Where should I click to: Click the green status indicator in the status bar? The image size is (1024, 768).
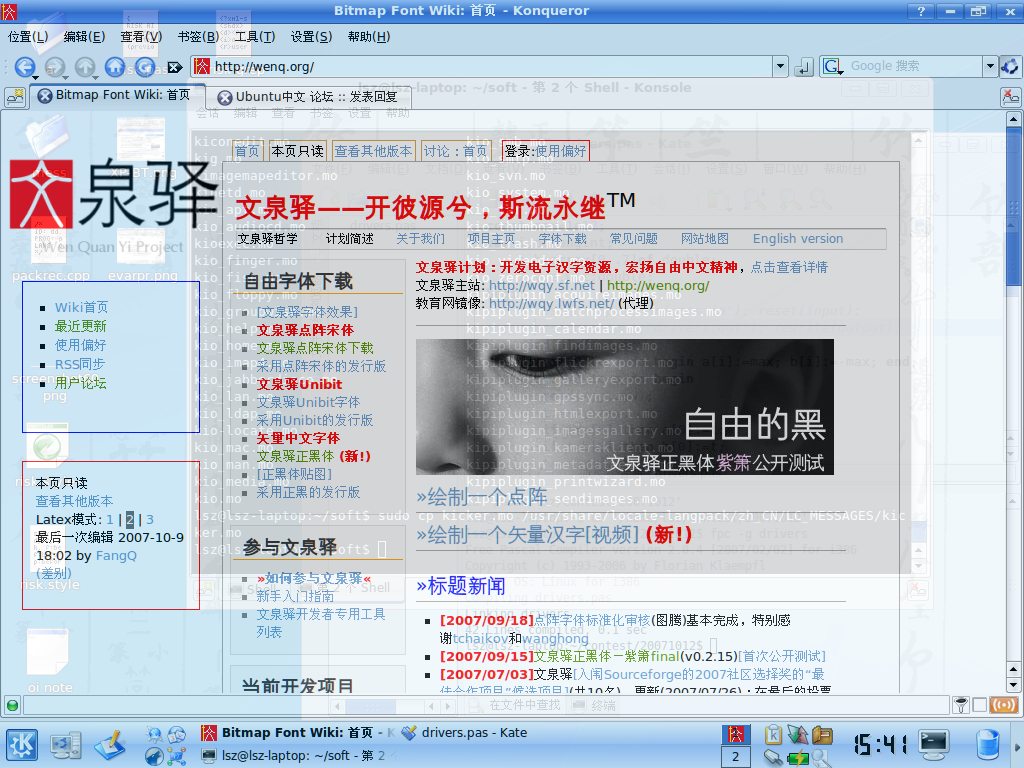click(x=12, y=705)
